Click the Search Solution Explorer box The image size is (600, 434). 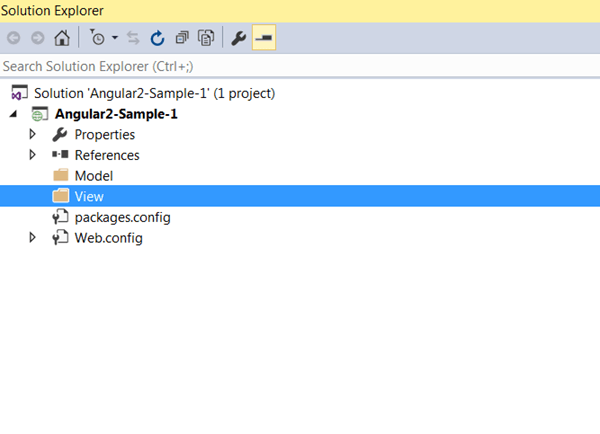[x=300, y=66]
